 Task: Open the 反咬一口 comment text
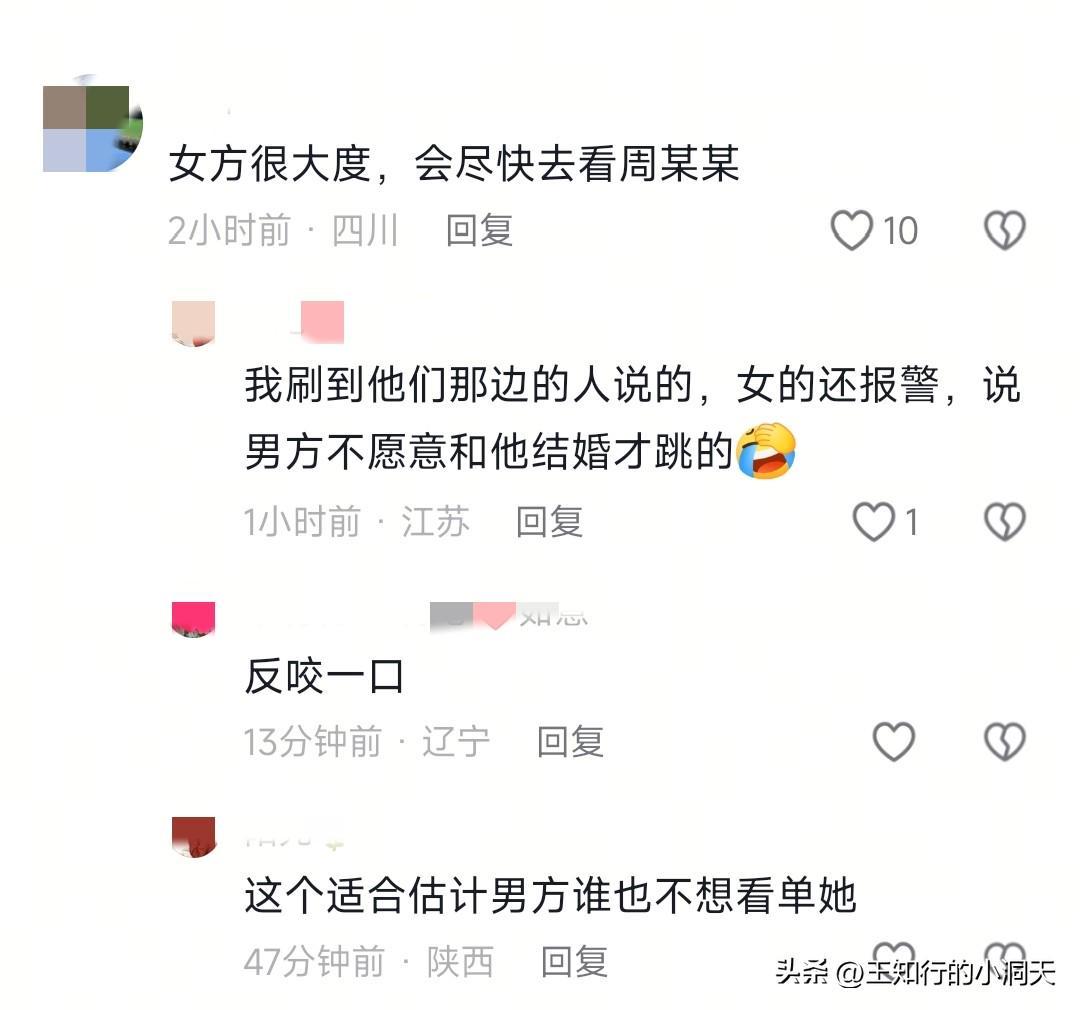(324, 677)
